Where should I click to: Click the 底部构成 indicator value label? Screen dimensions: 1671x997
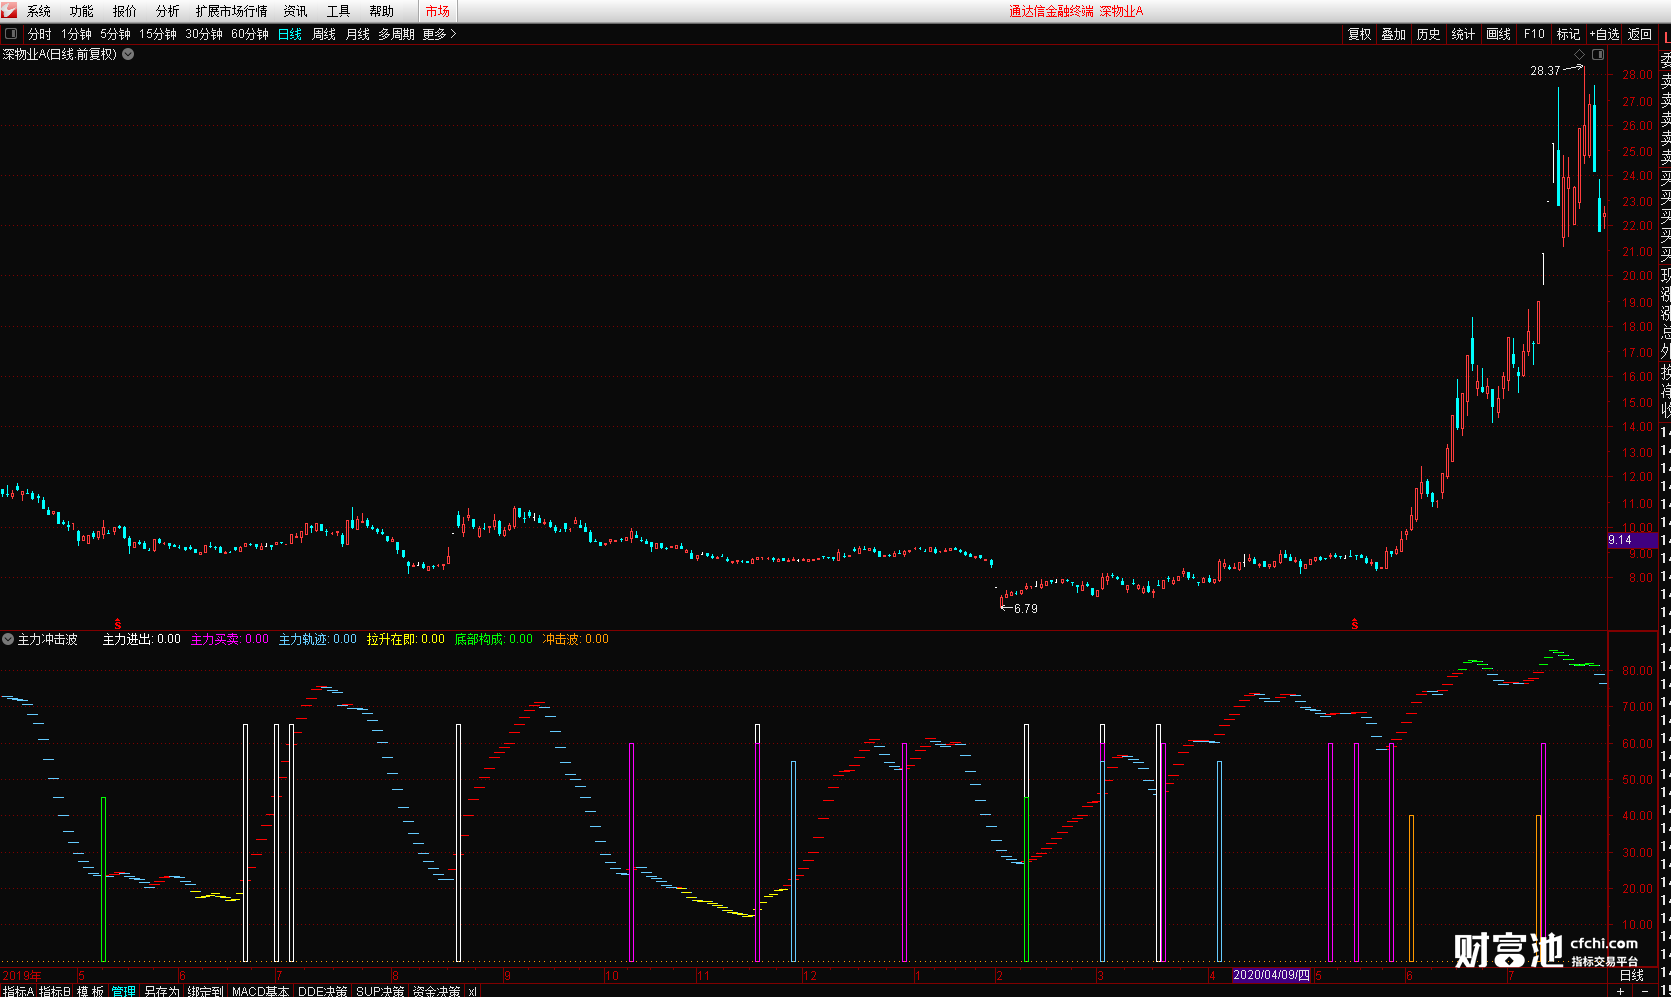coord(493,639)
